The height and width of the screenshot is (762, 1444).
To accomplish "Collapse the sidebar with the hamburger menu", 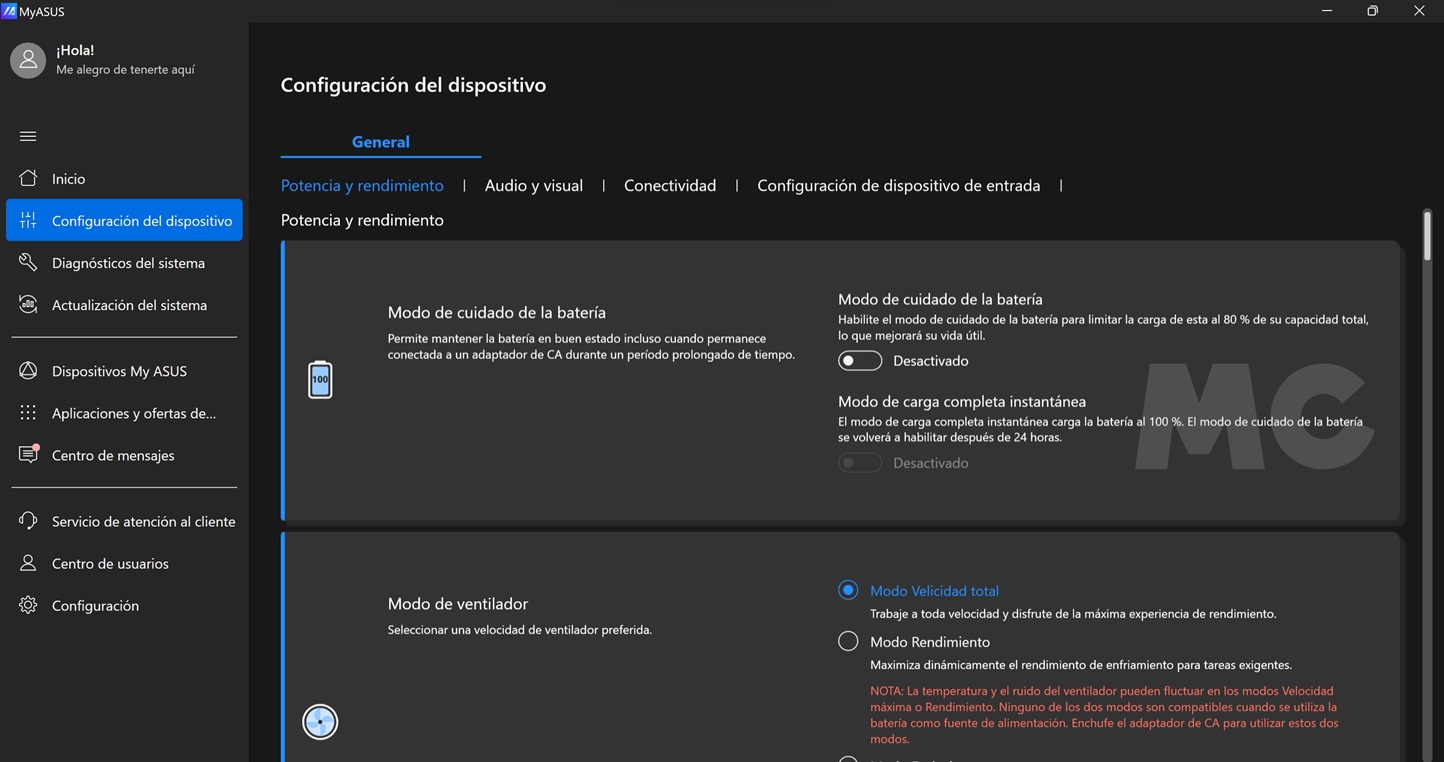I will point(28,136).
